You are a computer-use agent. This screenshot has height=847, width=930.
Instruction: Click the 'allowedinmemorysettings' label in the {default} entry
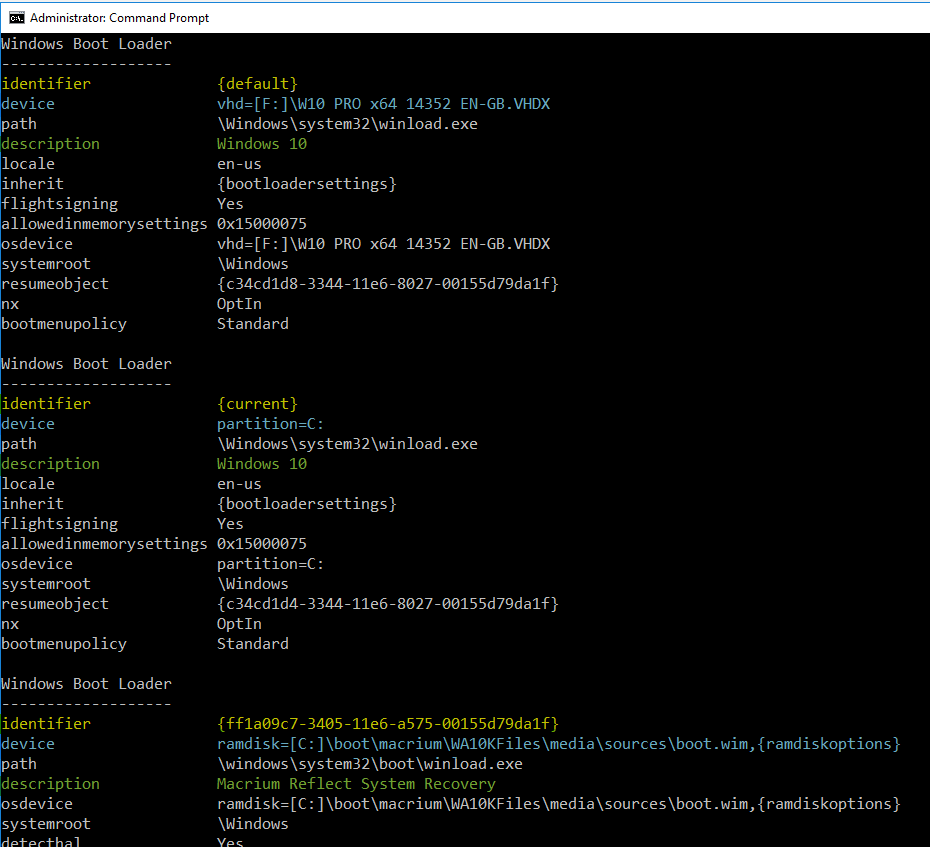point(104,224)
